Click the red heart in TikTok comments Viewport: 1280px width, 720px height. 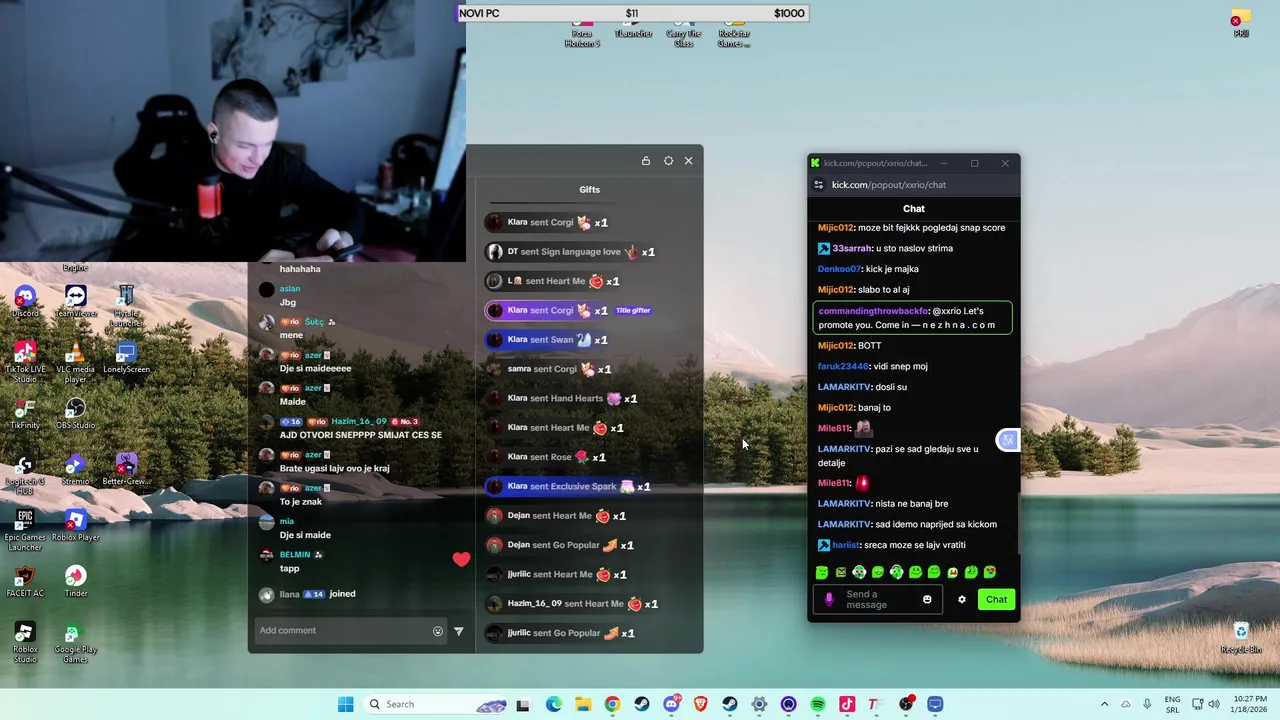point(461,560)
